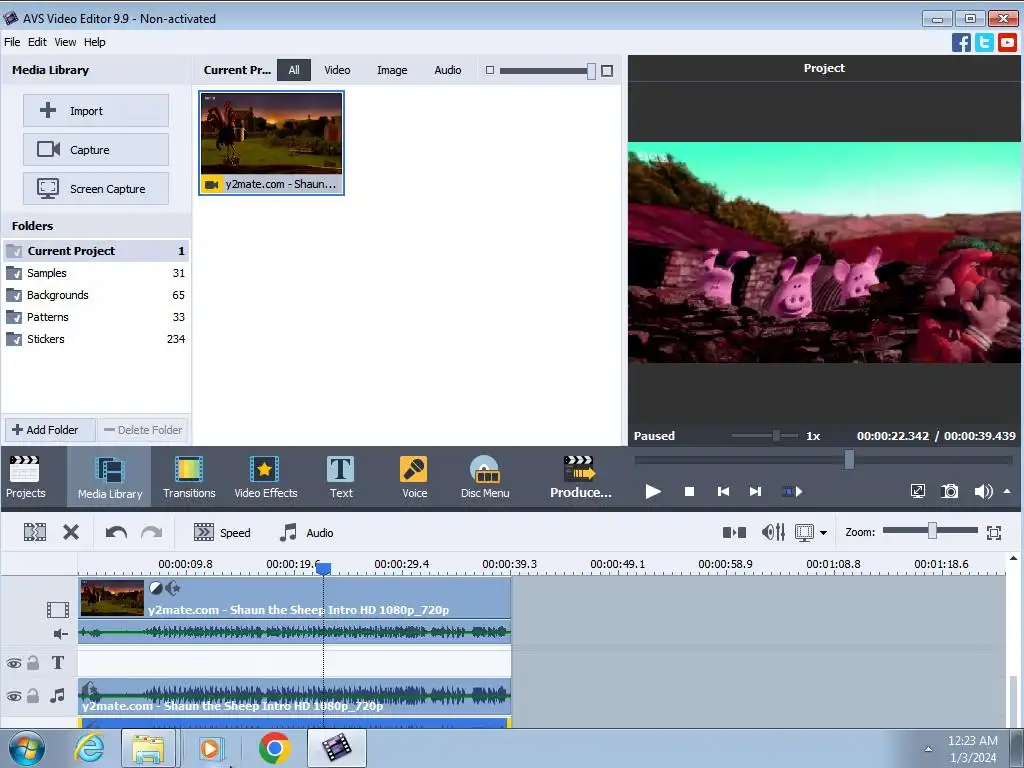Open the Disc Menu section
Viewport: 1024px width, 768px height.
[x=485, y=477]
